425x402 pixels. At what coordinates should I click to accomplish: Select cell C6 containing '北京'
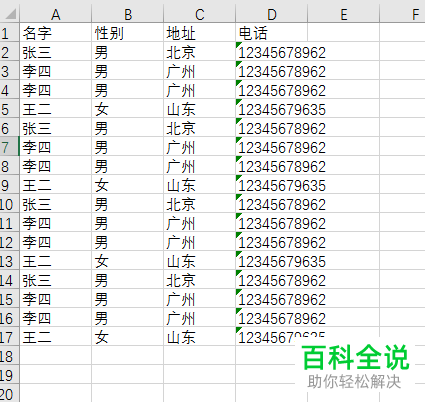point(199,128)
